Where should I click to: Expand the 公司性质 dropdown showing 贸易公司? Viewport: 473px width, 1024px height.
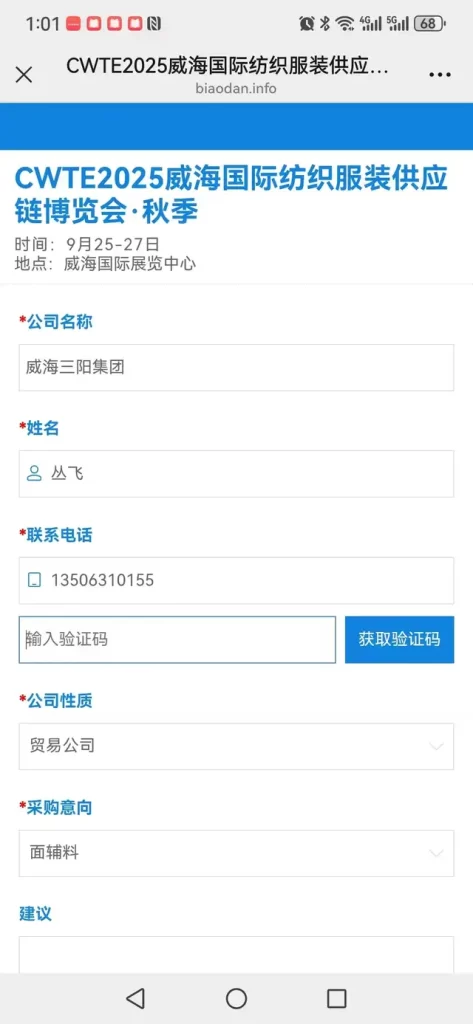(x=236, y=746)
